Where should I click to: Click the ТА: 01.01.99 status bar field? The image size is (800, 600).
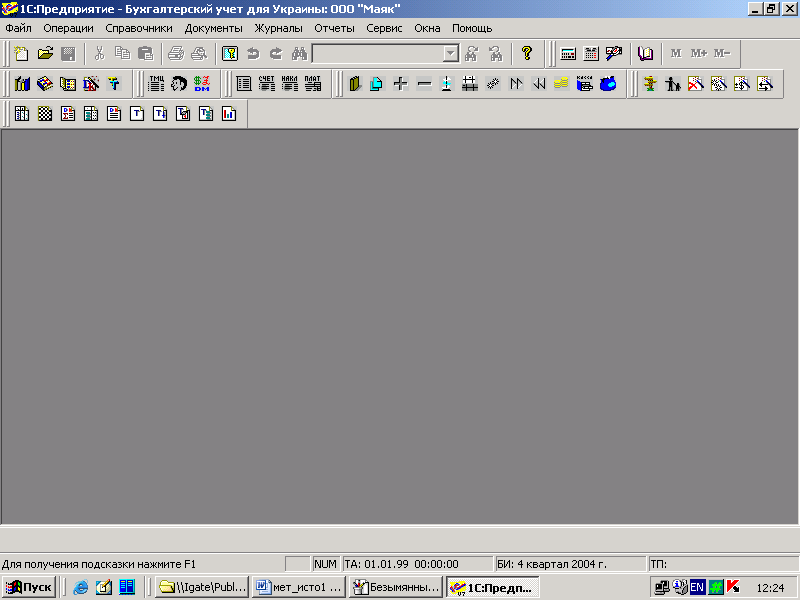point(417,564)
